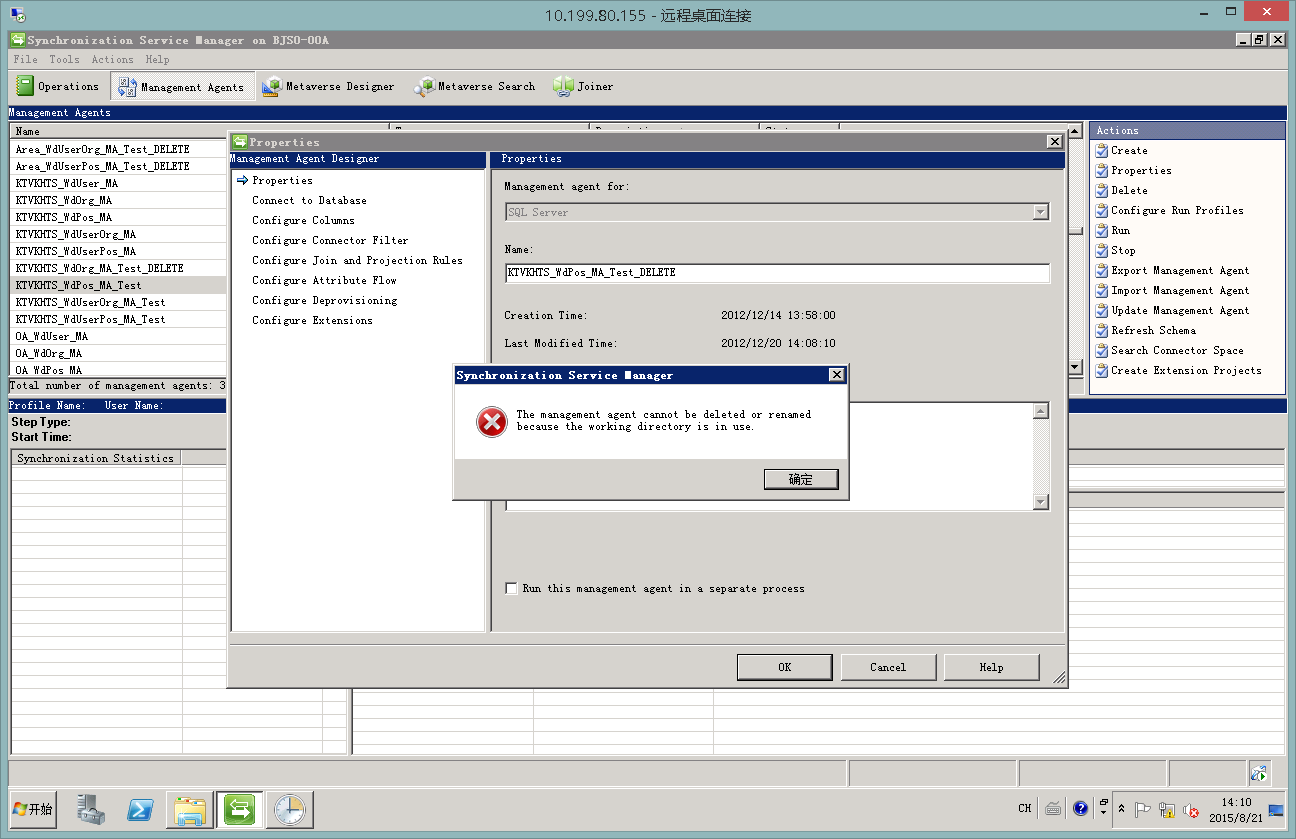Select the Synchronization Statistics tab
The image size is (1296, 839).
(x=95, y=458)
